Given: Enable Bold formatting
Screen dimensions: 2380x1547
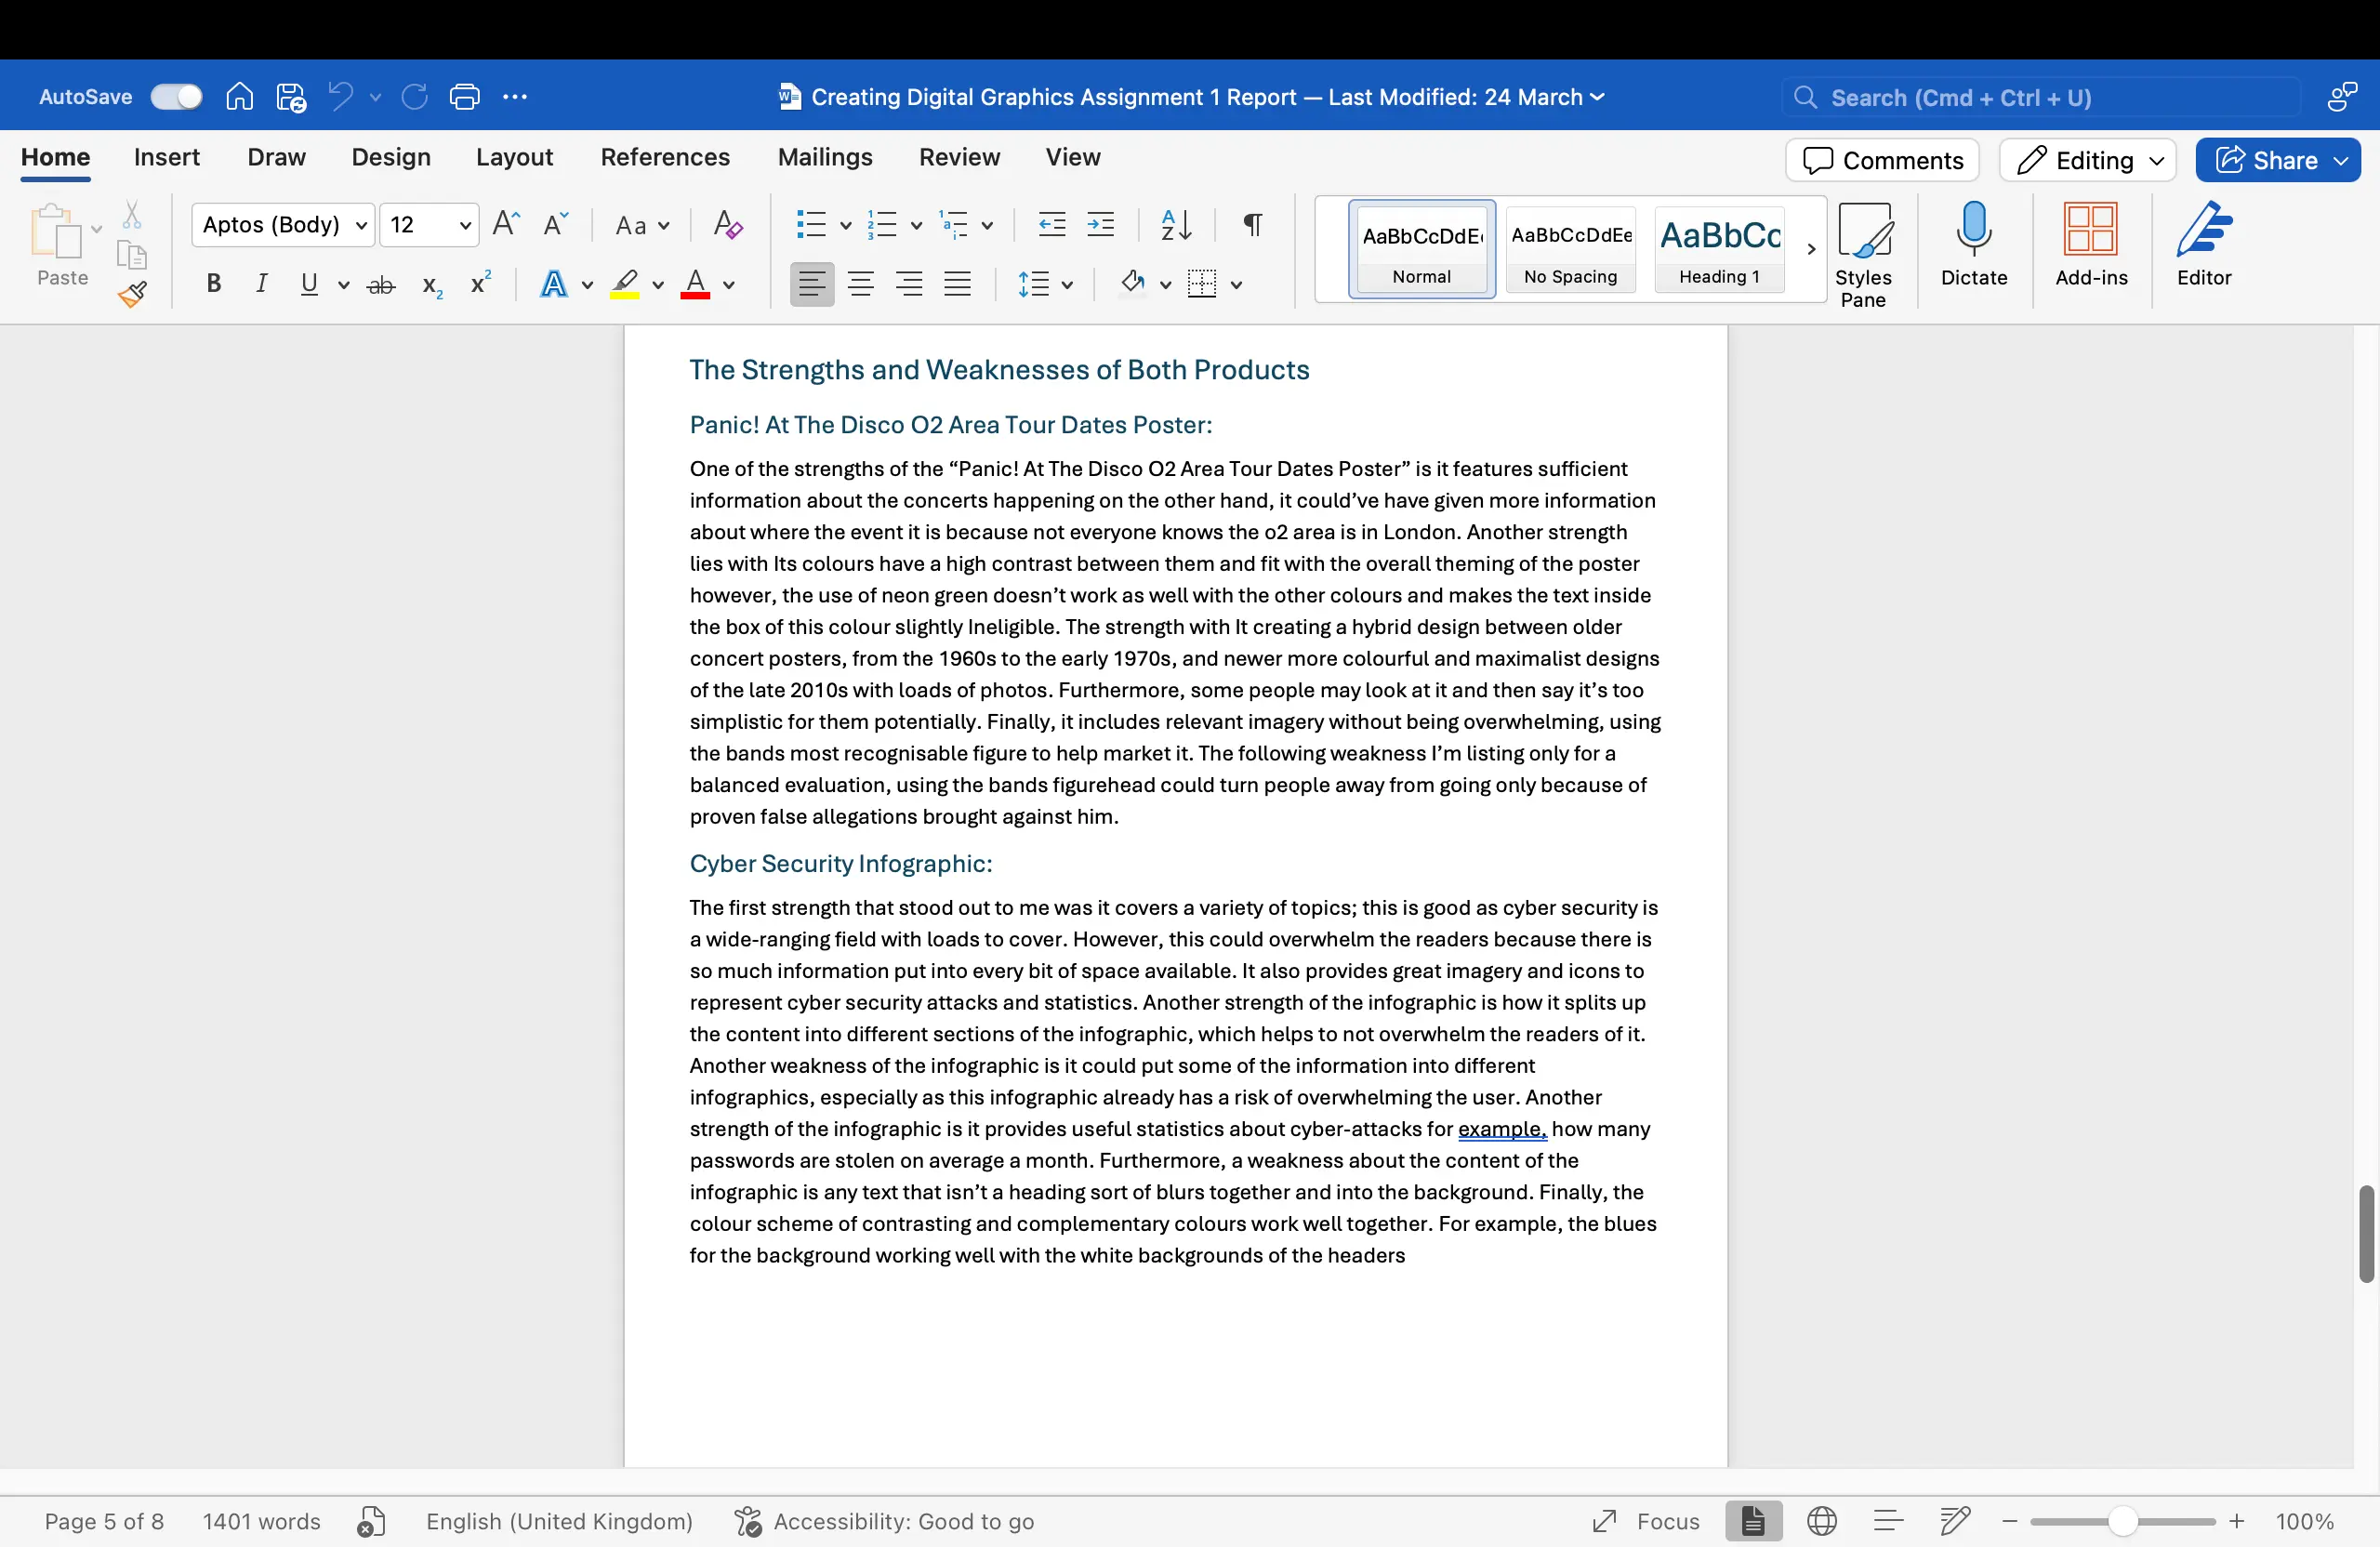Looking at the screenshot, I should [x=213, y=284].
